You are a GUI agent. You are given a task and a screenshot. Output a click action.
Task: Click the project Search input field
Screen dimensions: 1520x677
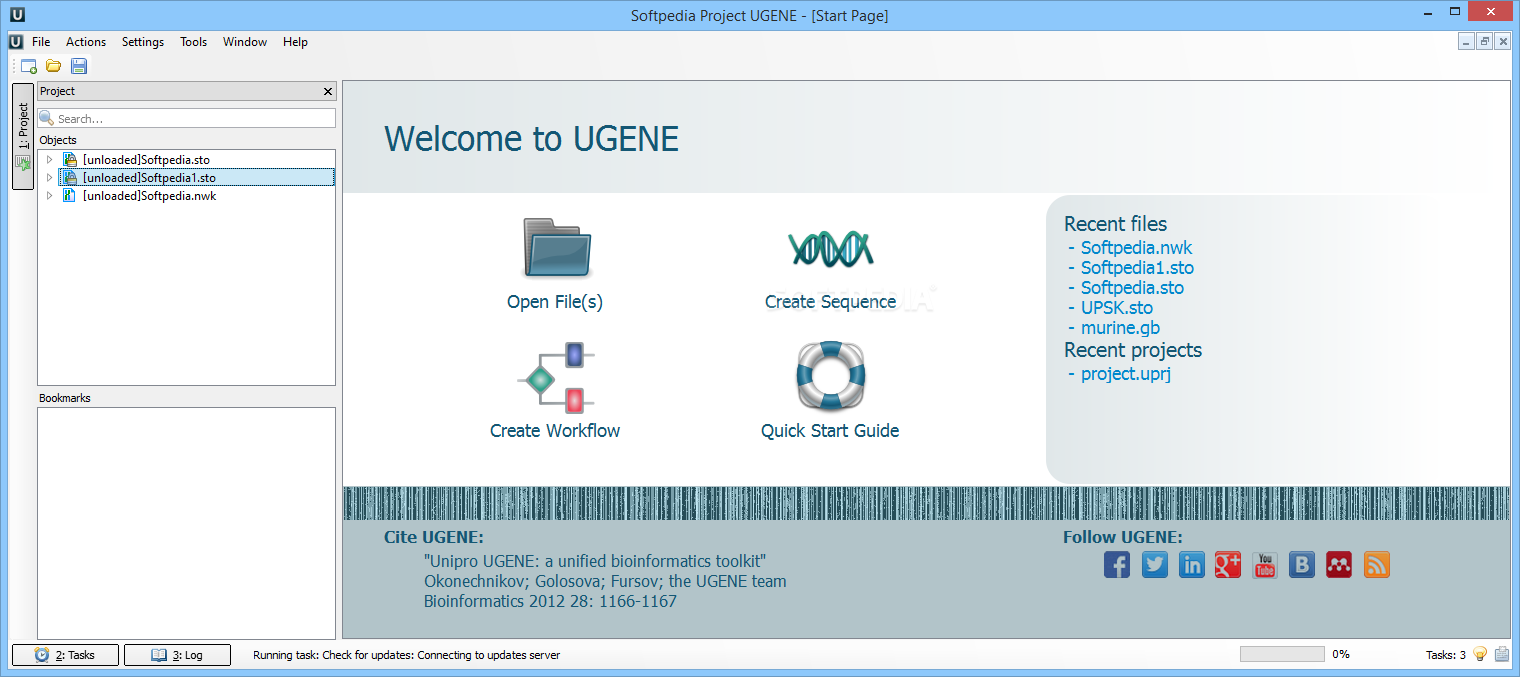pos(187,118)
